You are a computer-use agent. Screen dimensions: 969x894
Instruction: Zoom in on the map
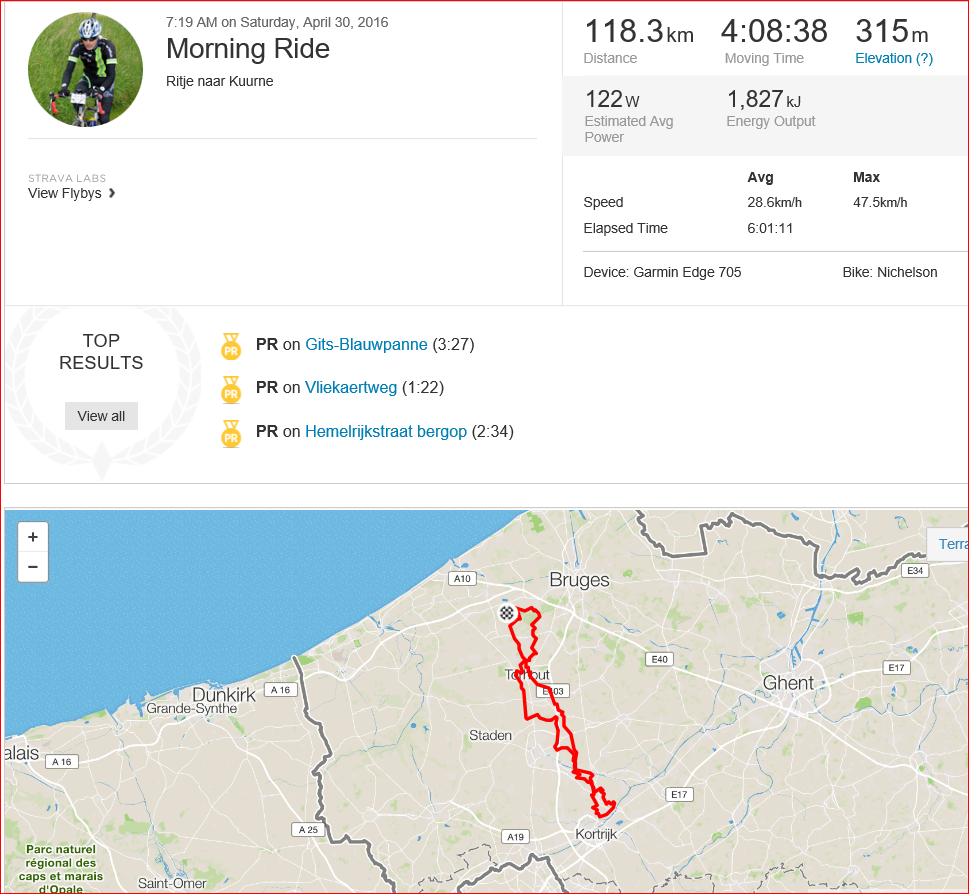tap(33, 537)
